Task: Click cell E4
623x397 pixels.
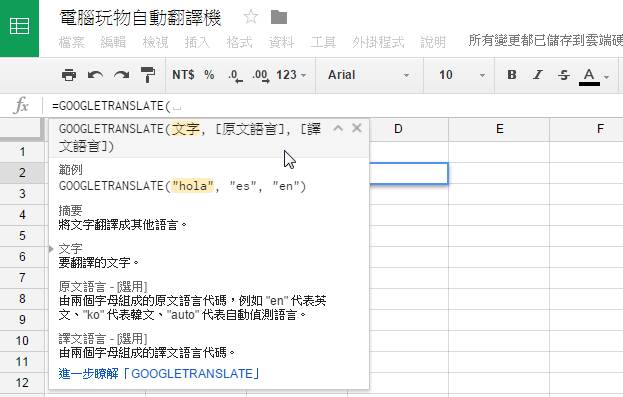Action: (499, 215)
